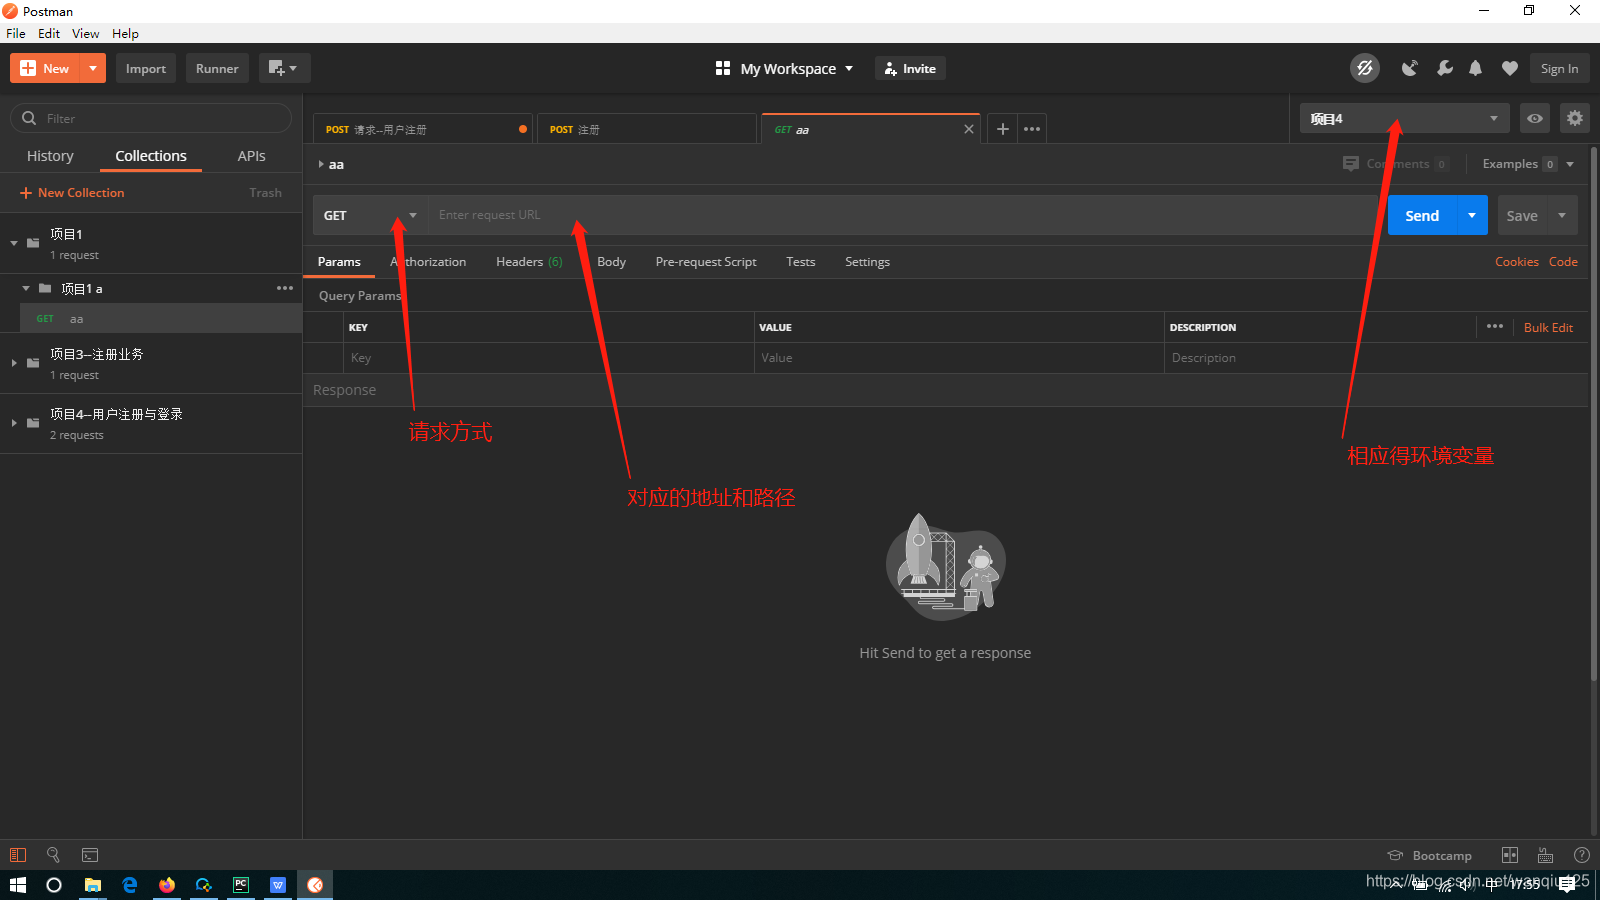Open tab options three-dots menu
Viewport: 1600px width, 900px height.
click(x=1032, y=129)
